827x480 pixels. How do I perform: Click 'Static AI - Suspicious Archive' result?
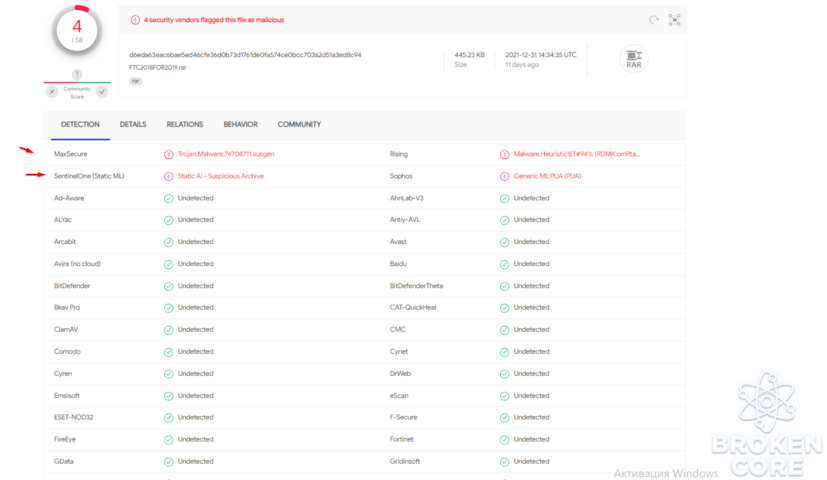click(x=220, y=176)
